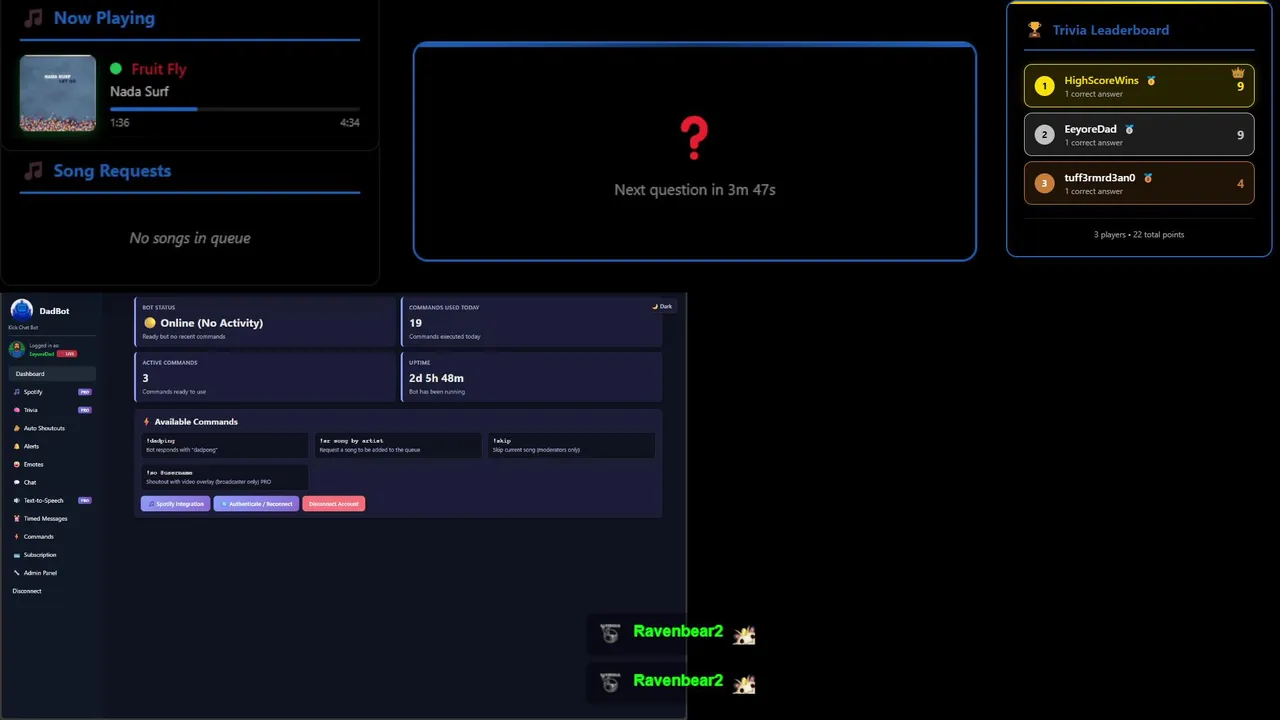Click the silver rank 2 badge
This screenshot has height=720, width=1280.
pyautogui.click(x=1044, y=135)
